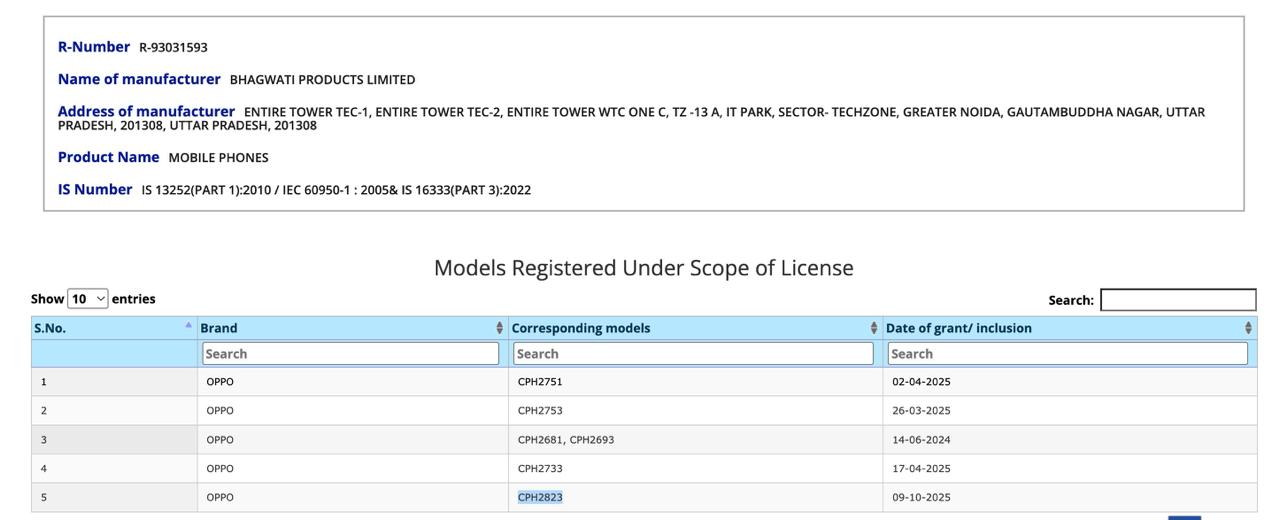Sort by Corresponding models sort arrows
This screenshot has width=1280, height=520.
click(x=874, y=328)
